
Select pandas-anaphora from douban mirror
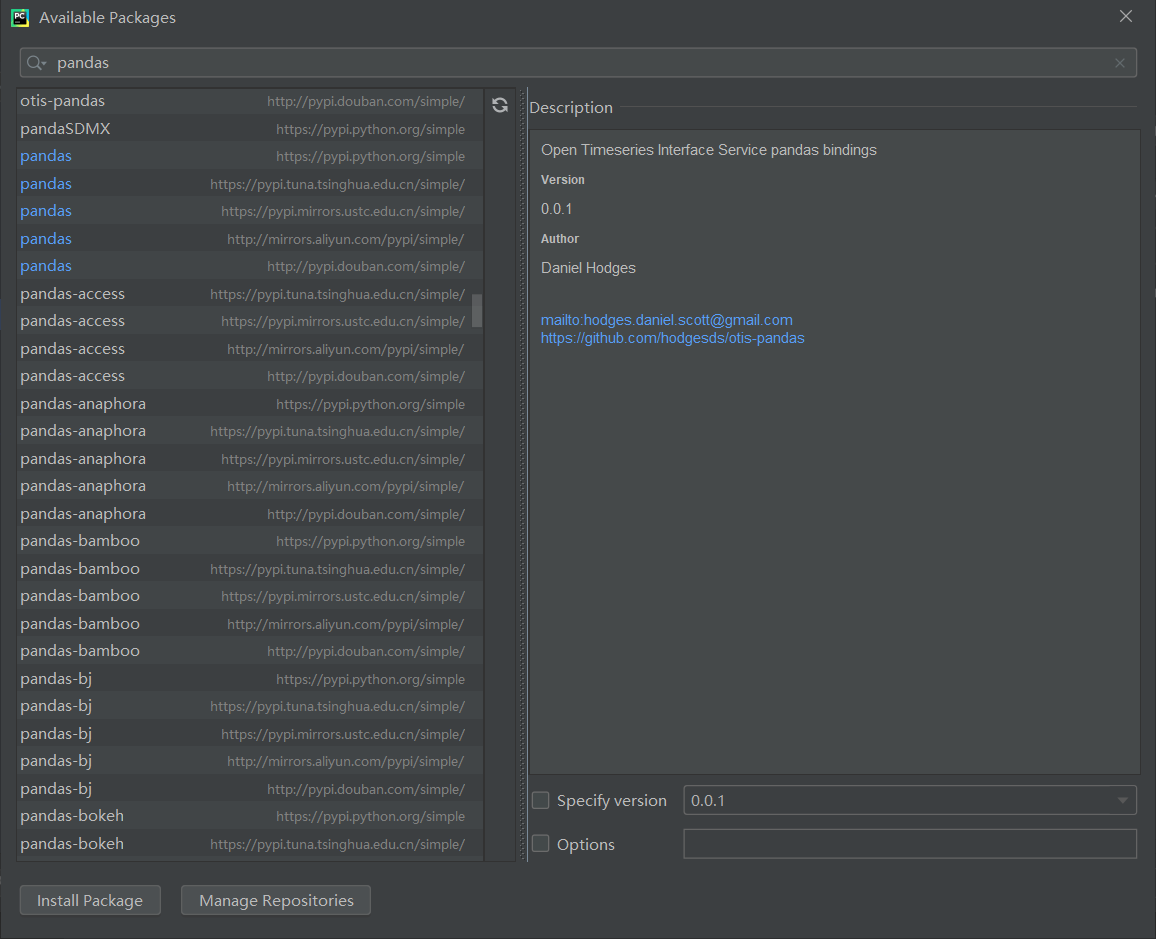pos(251,514)
